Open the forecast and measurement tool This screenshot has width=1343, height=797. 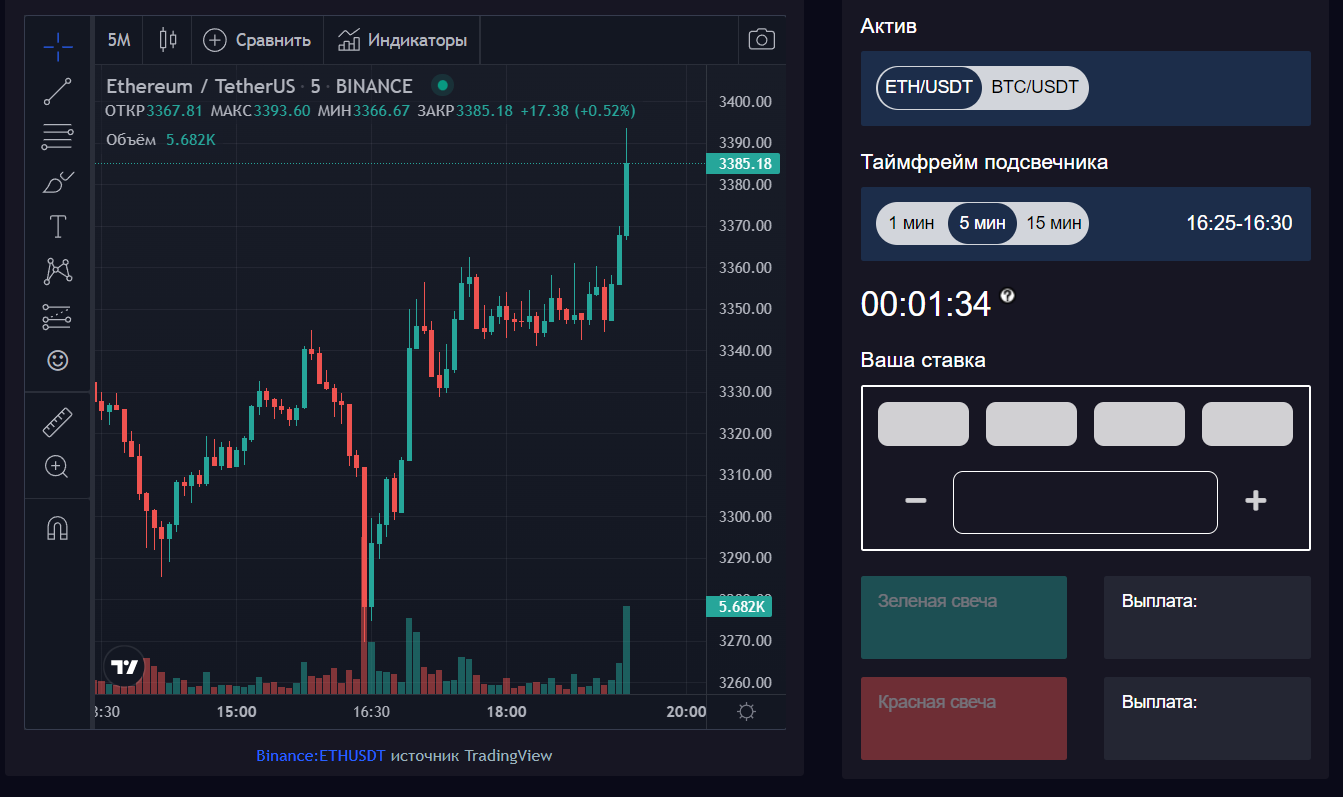pos(58,317)
